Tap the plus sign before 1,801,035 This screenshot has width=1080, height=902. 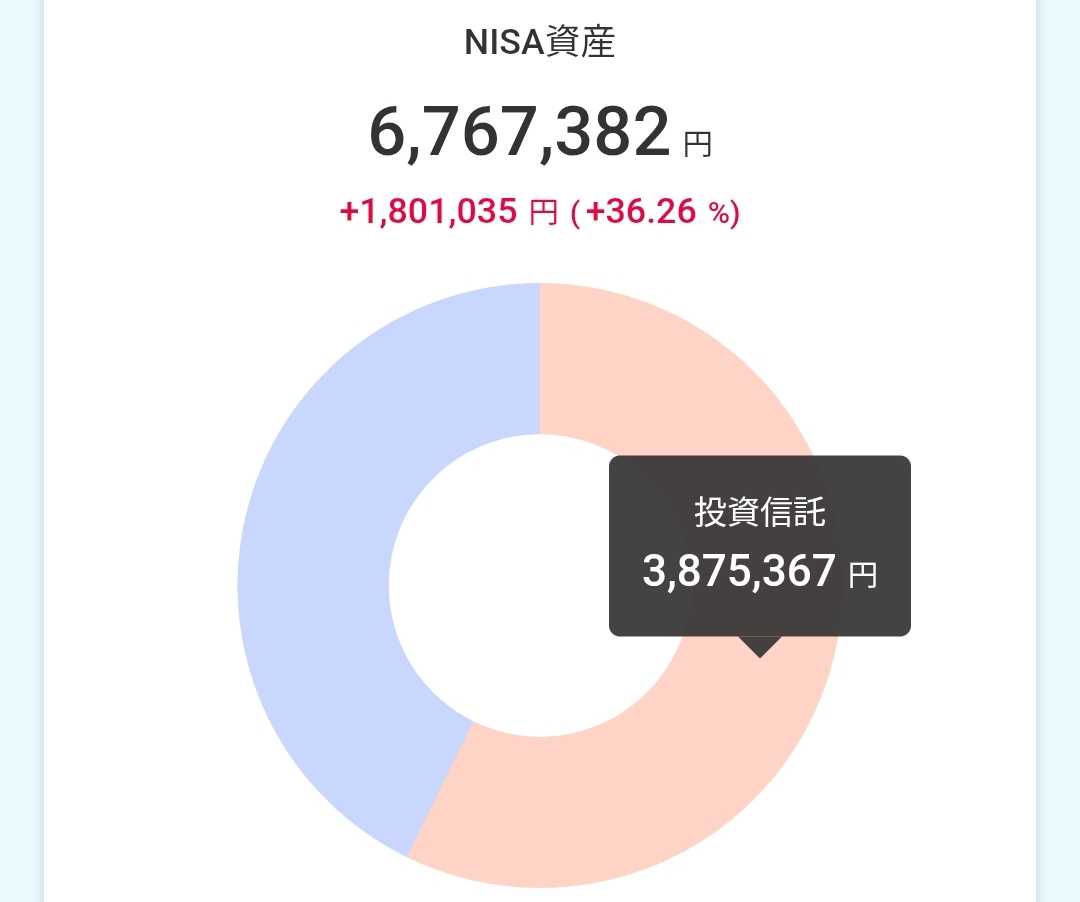pyautogui.click(x=349, y=212)
